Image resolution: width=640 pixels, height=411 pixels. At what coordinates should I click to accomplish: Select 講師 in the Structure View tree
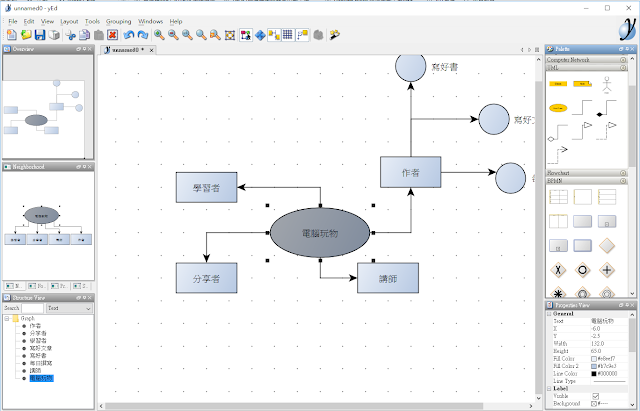35,370
